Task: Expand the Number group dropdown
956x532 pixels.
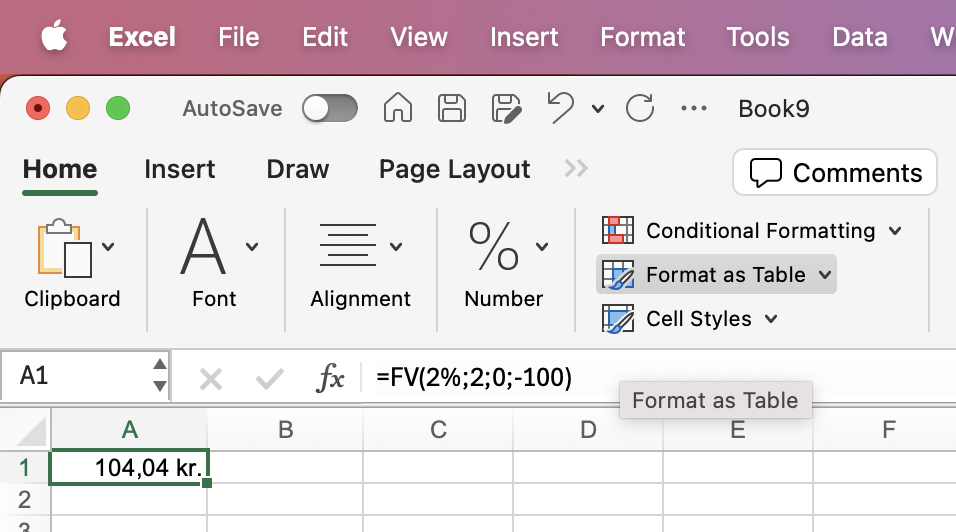Action: click(542, 247)
